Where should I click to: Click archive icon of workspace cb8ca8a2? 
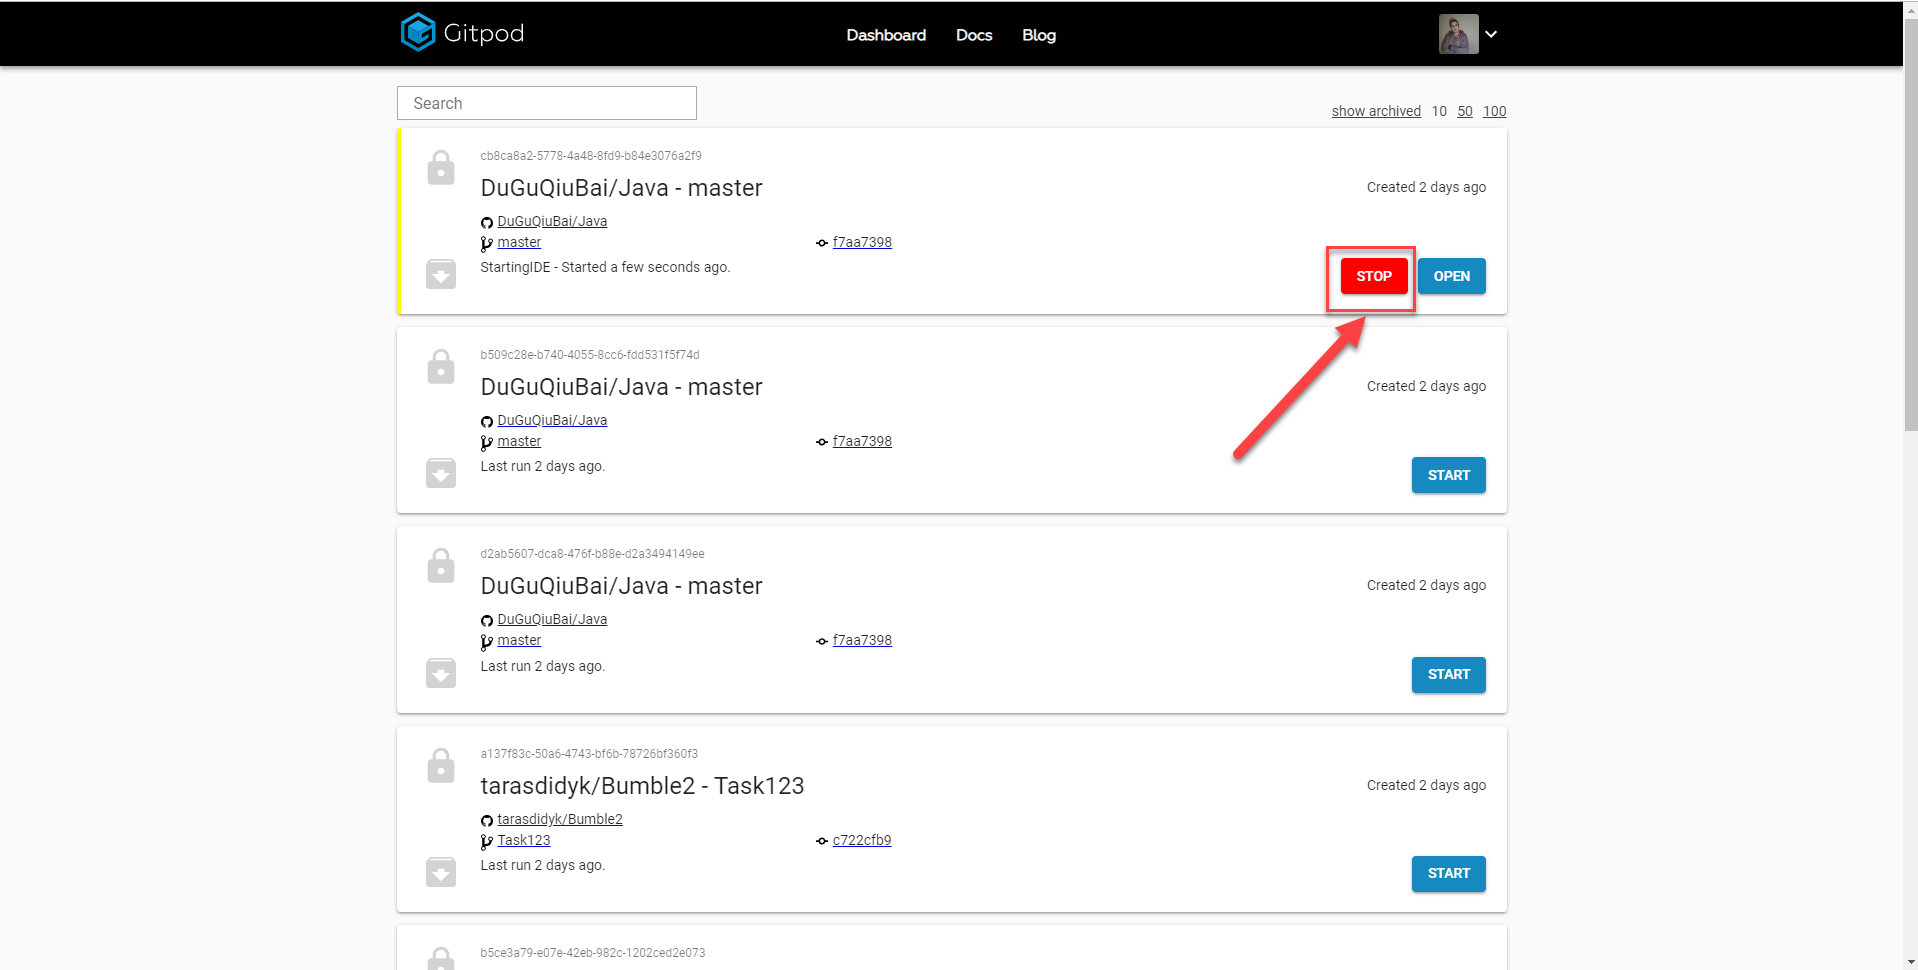click(x=441, y=273)
